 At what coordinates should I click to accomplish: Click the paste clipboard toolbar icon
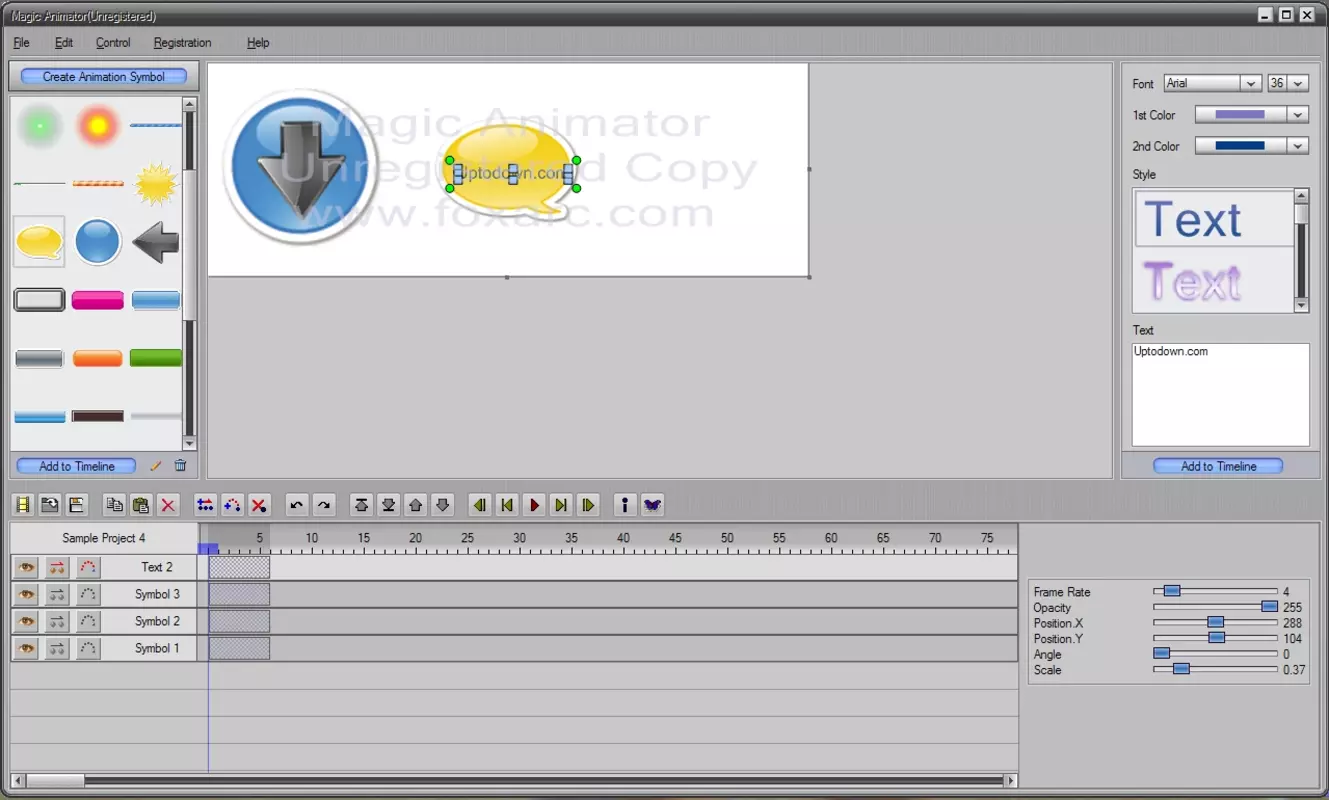141,505
